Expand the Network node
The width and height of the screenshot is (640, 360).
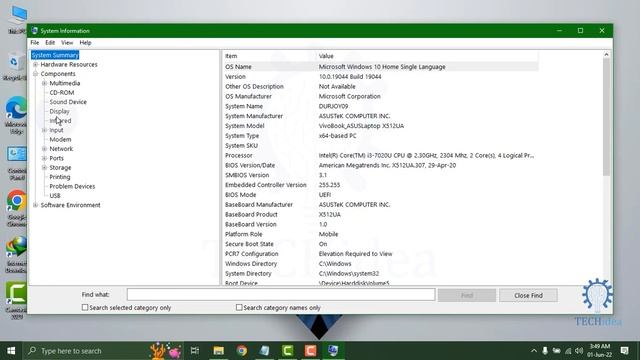coord(44,149)
